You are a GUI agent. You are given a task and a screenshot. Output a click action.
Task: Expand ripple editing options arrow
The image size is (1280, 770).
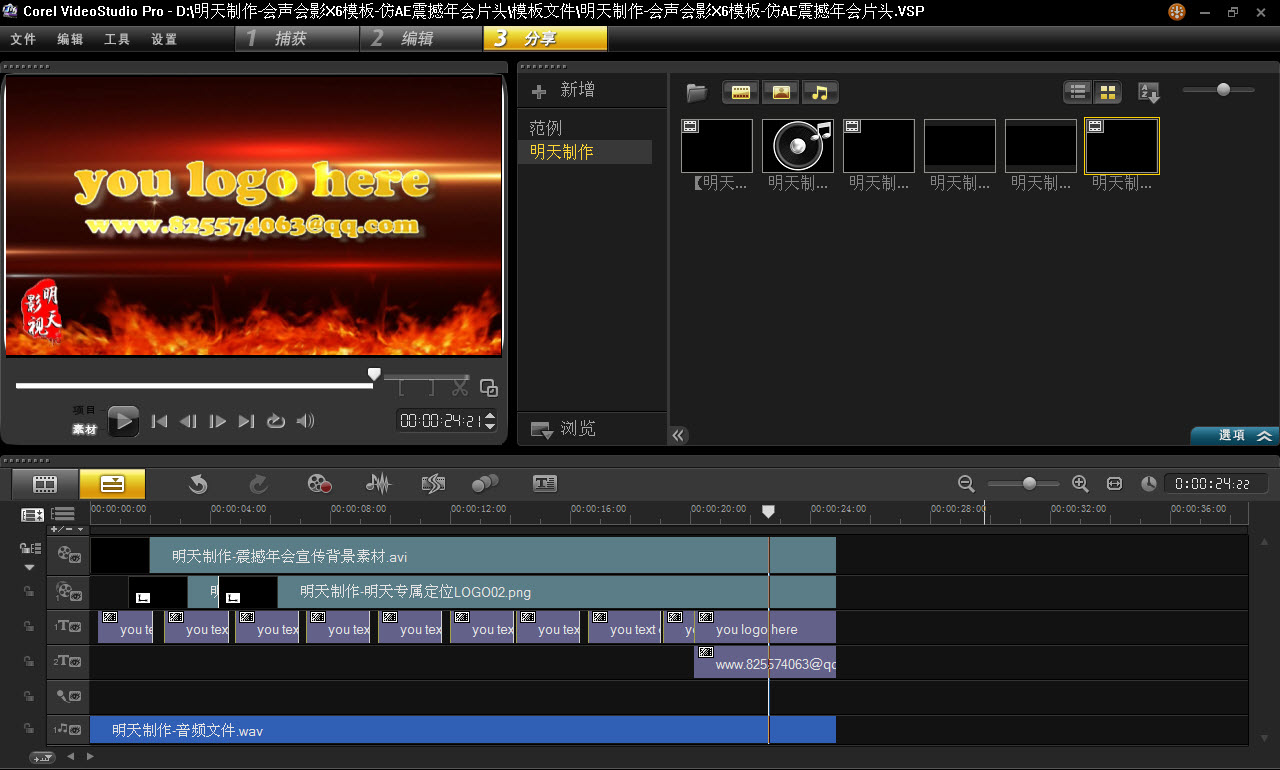[29, 567]
